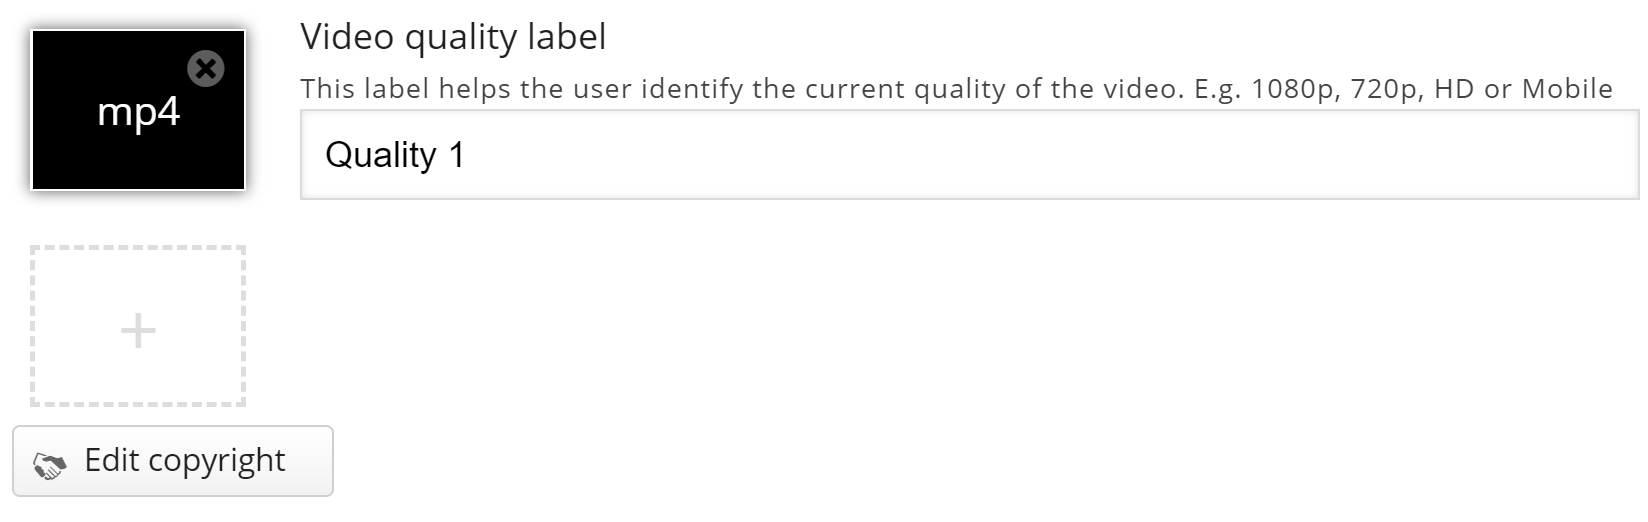Screen dimensions: 1648x522
Task: Click the gray plus sign in the dashed box
Action: (x=138, y=331)
